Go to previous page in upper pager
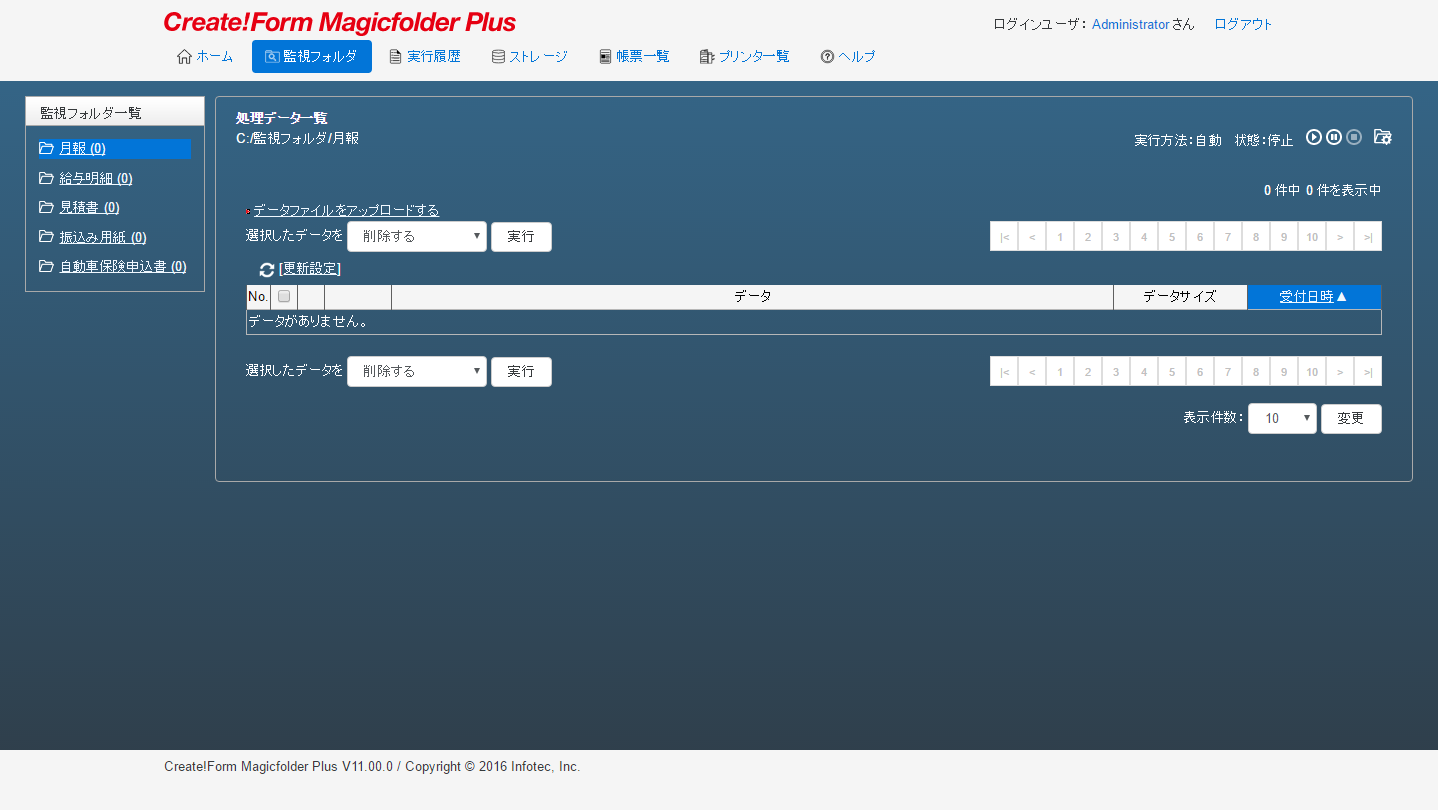This screenshot has width=1438, height=810. [x=1032, y=237]
